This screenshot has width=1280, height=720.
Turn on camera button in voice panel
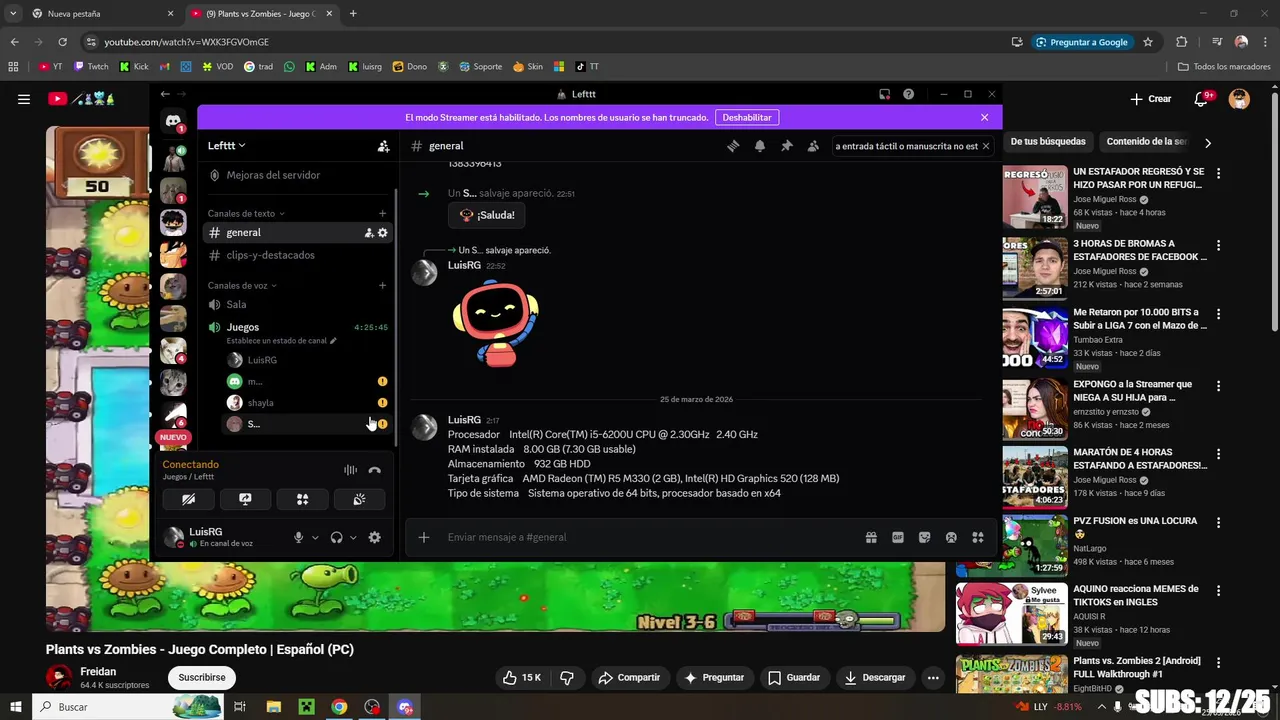tap(188, 499)
